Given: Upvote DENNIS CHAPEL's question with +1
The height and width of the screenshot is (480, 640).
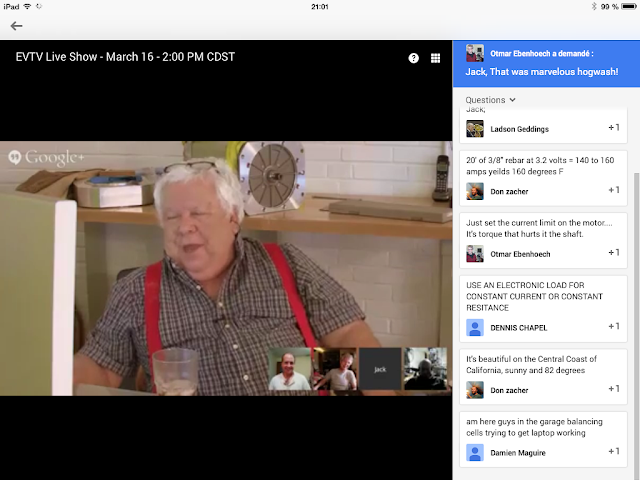Looking at the screenshot, I should click(614, 327).
